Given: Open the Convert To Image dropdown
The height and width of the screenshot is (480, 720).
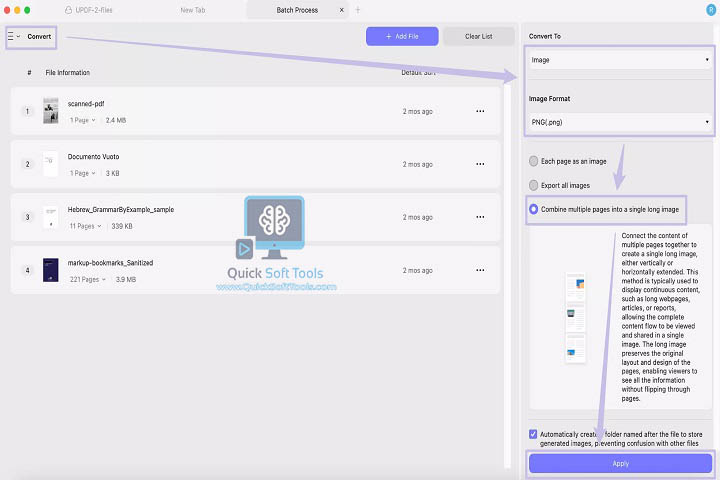Looking at the screenshot, I should [620, 60].
